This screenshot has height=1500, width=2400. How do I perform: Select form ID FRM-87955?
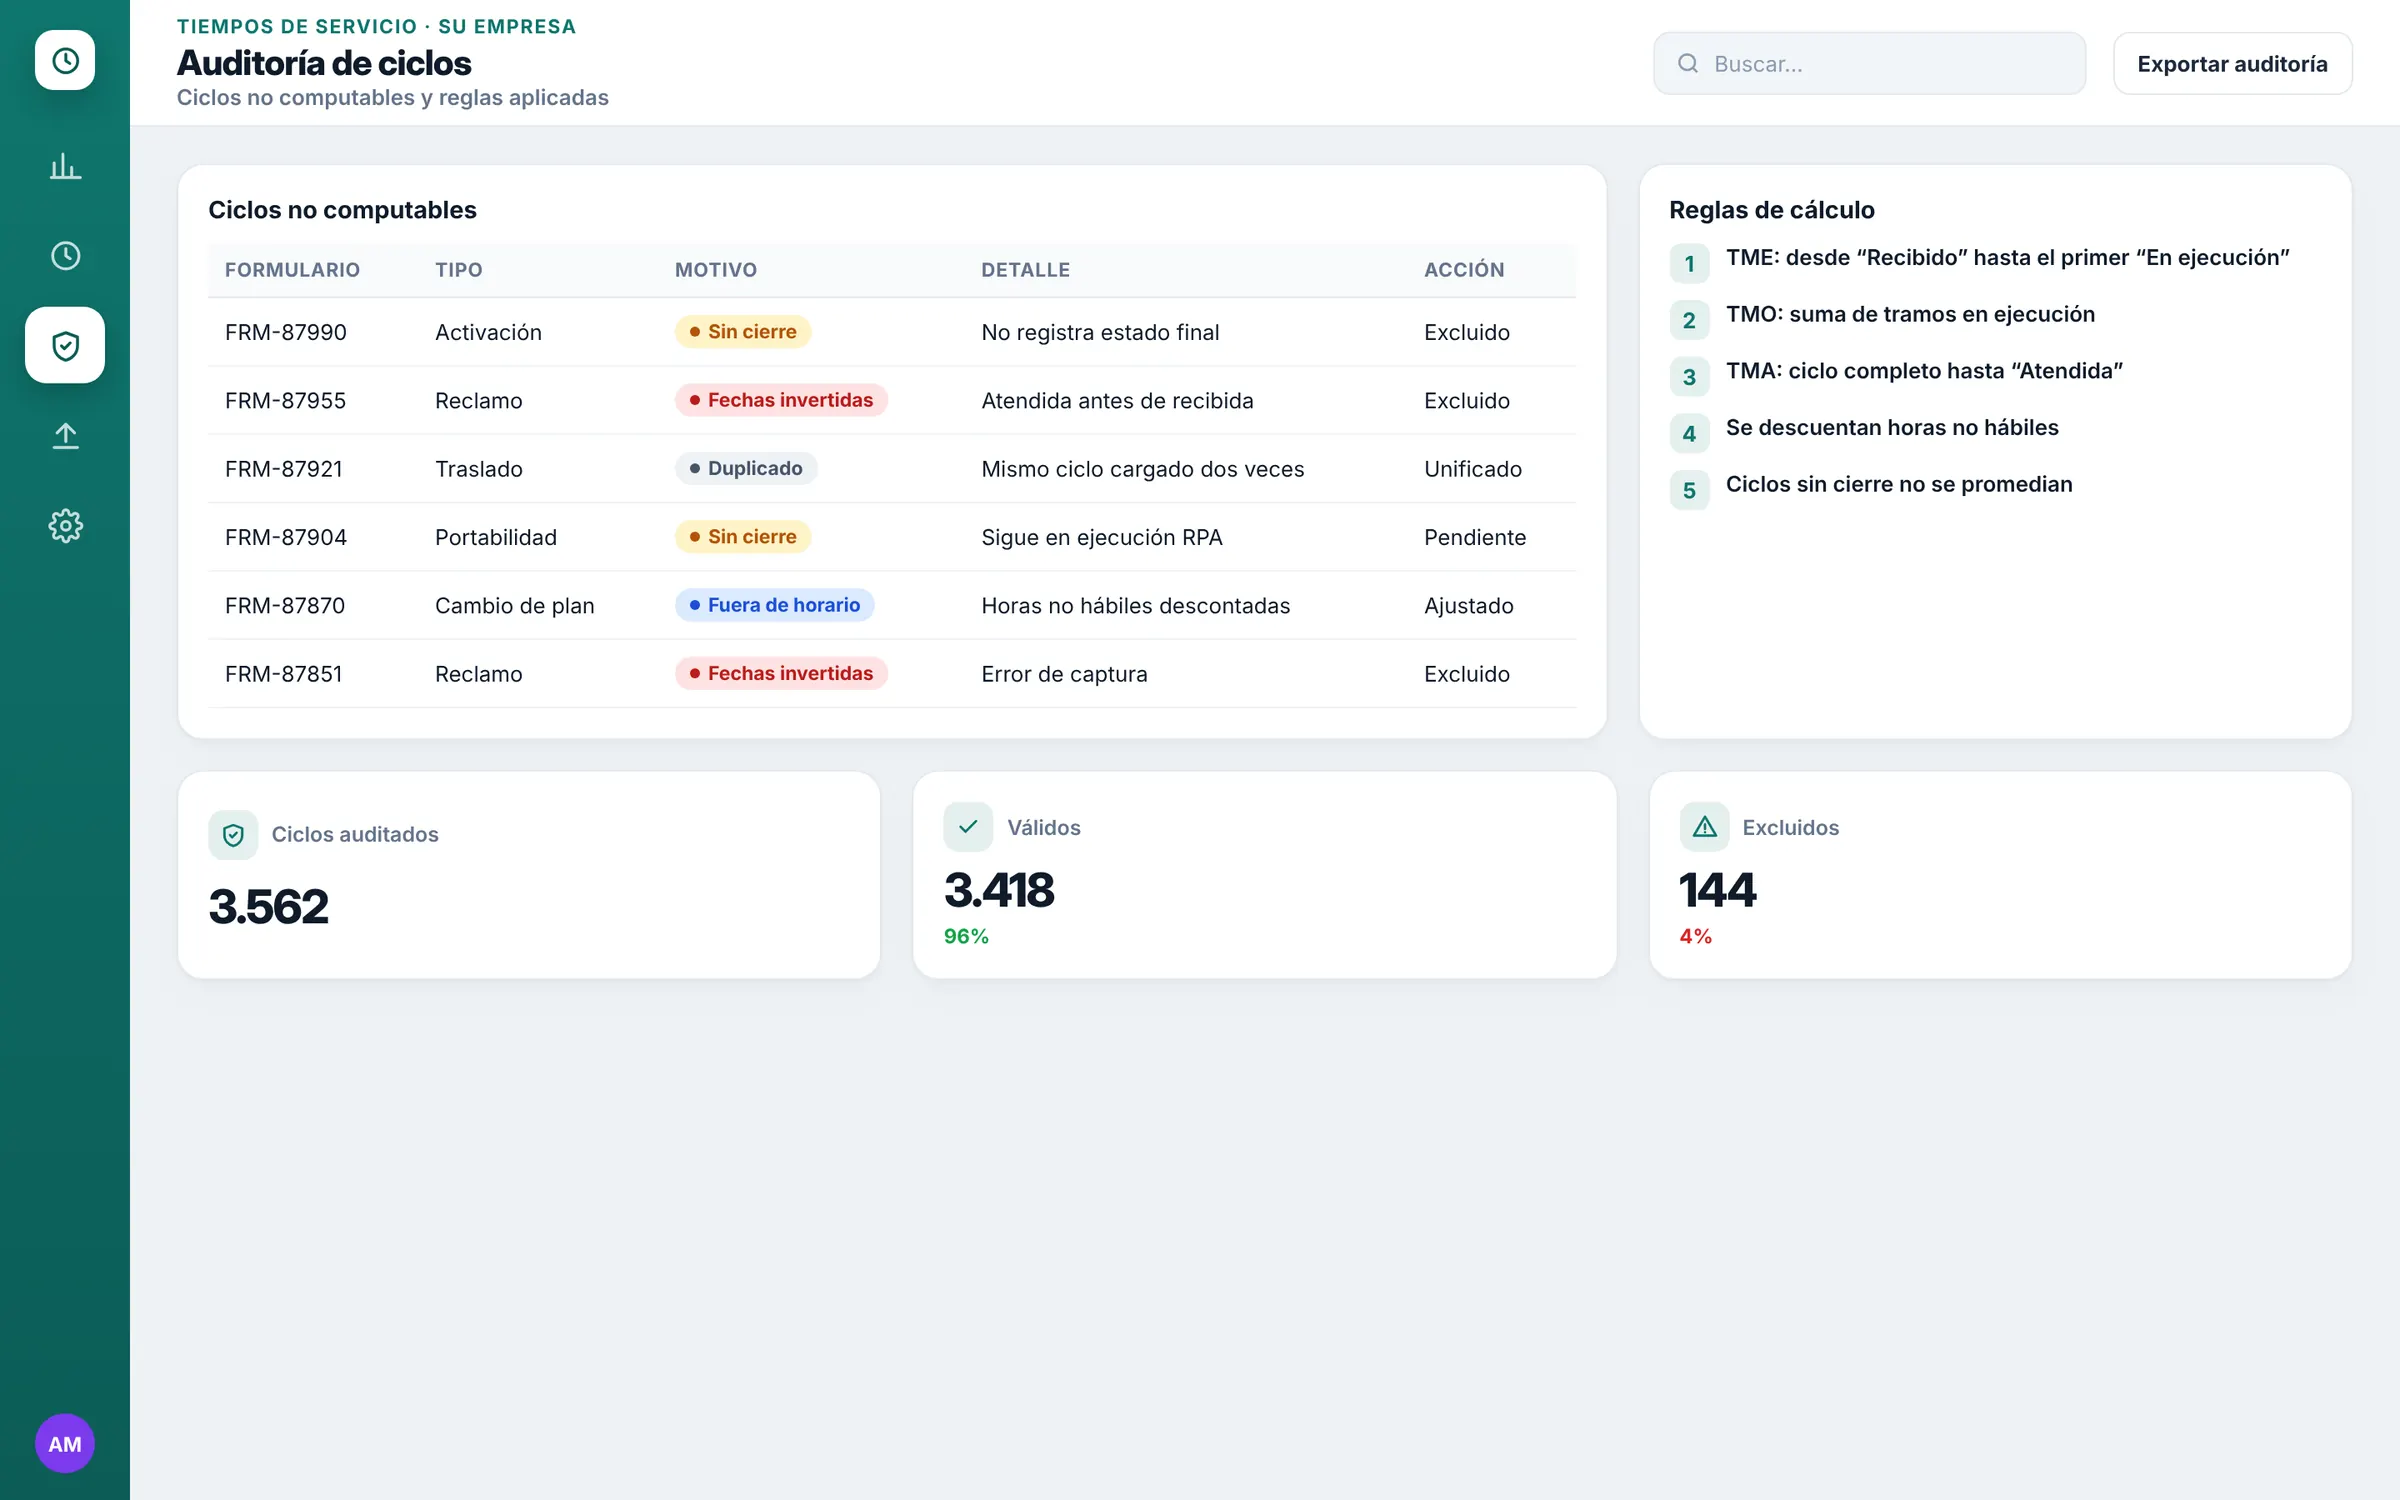285,401
